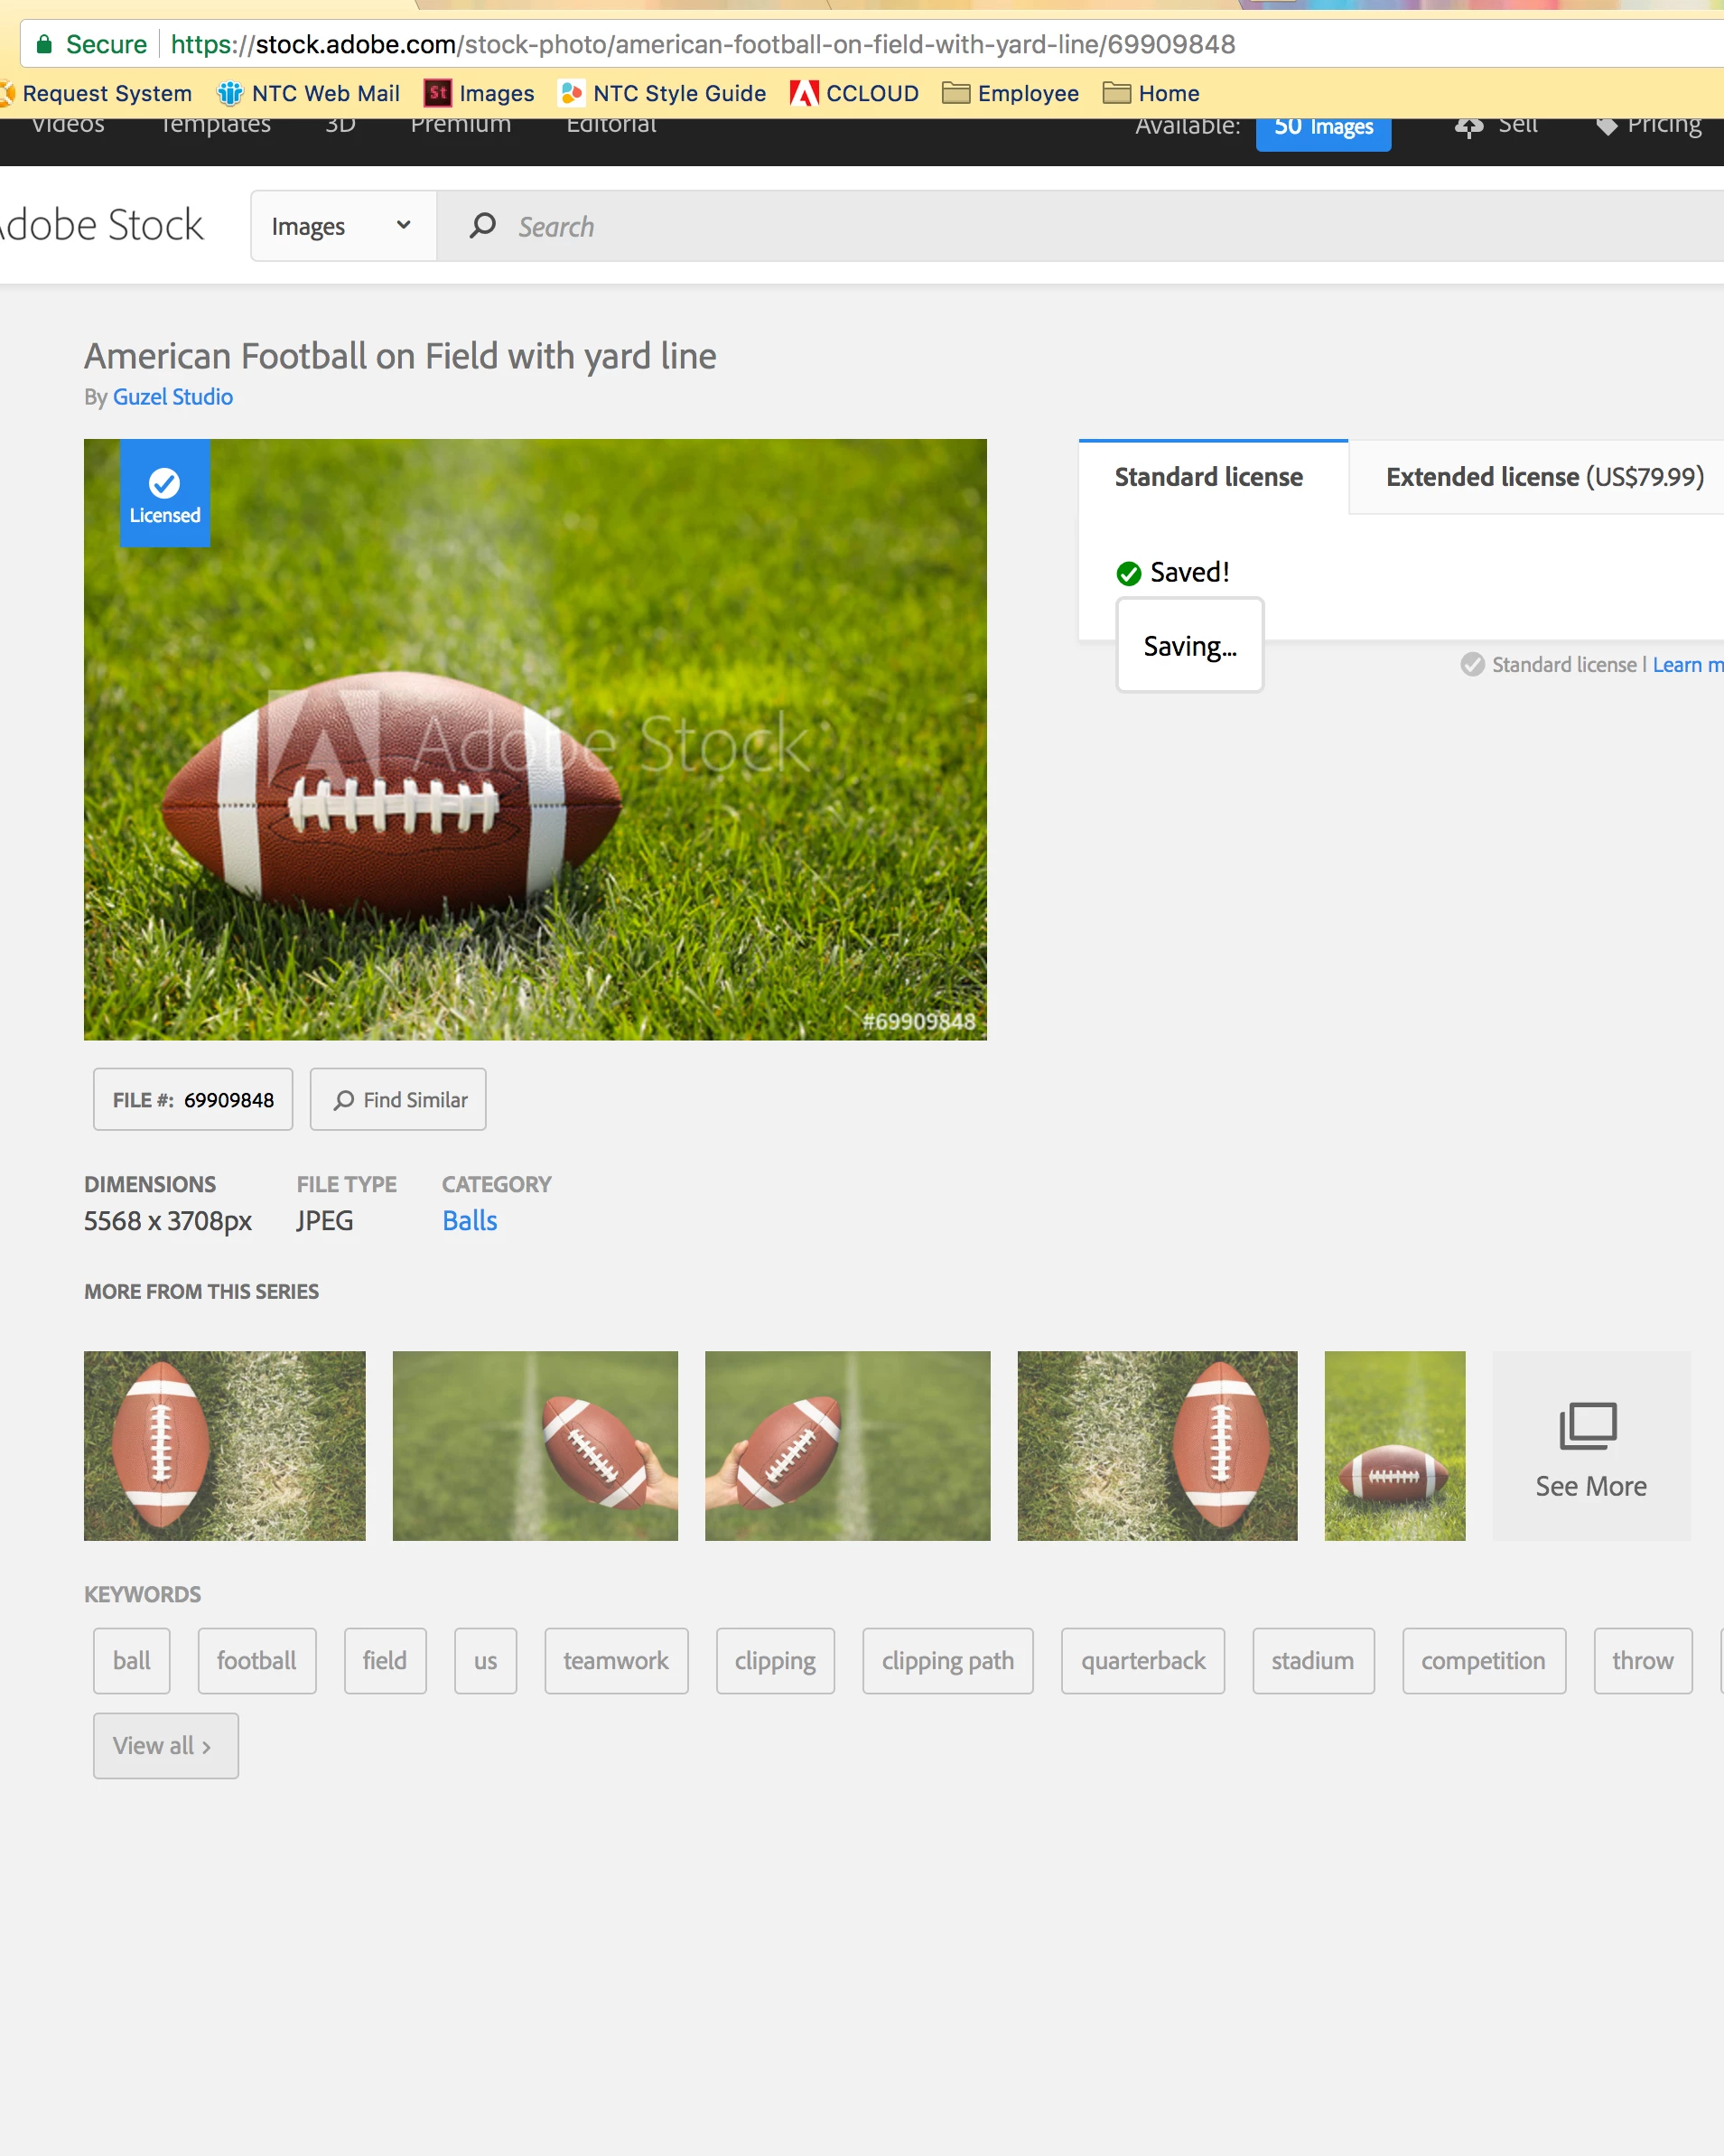Open the CCLOUD Adobe bookmark
The width and height of the screenshot is (1724, 2156).
(854, 93)
